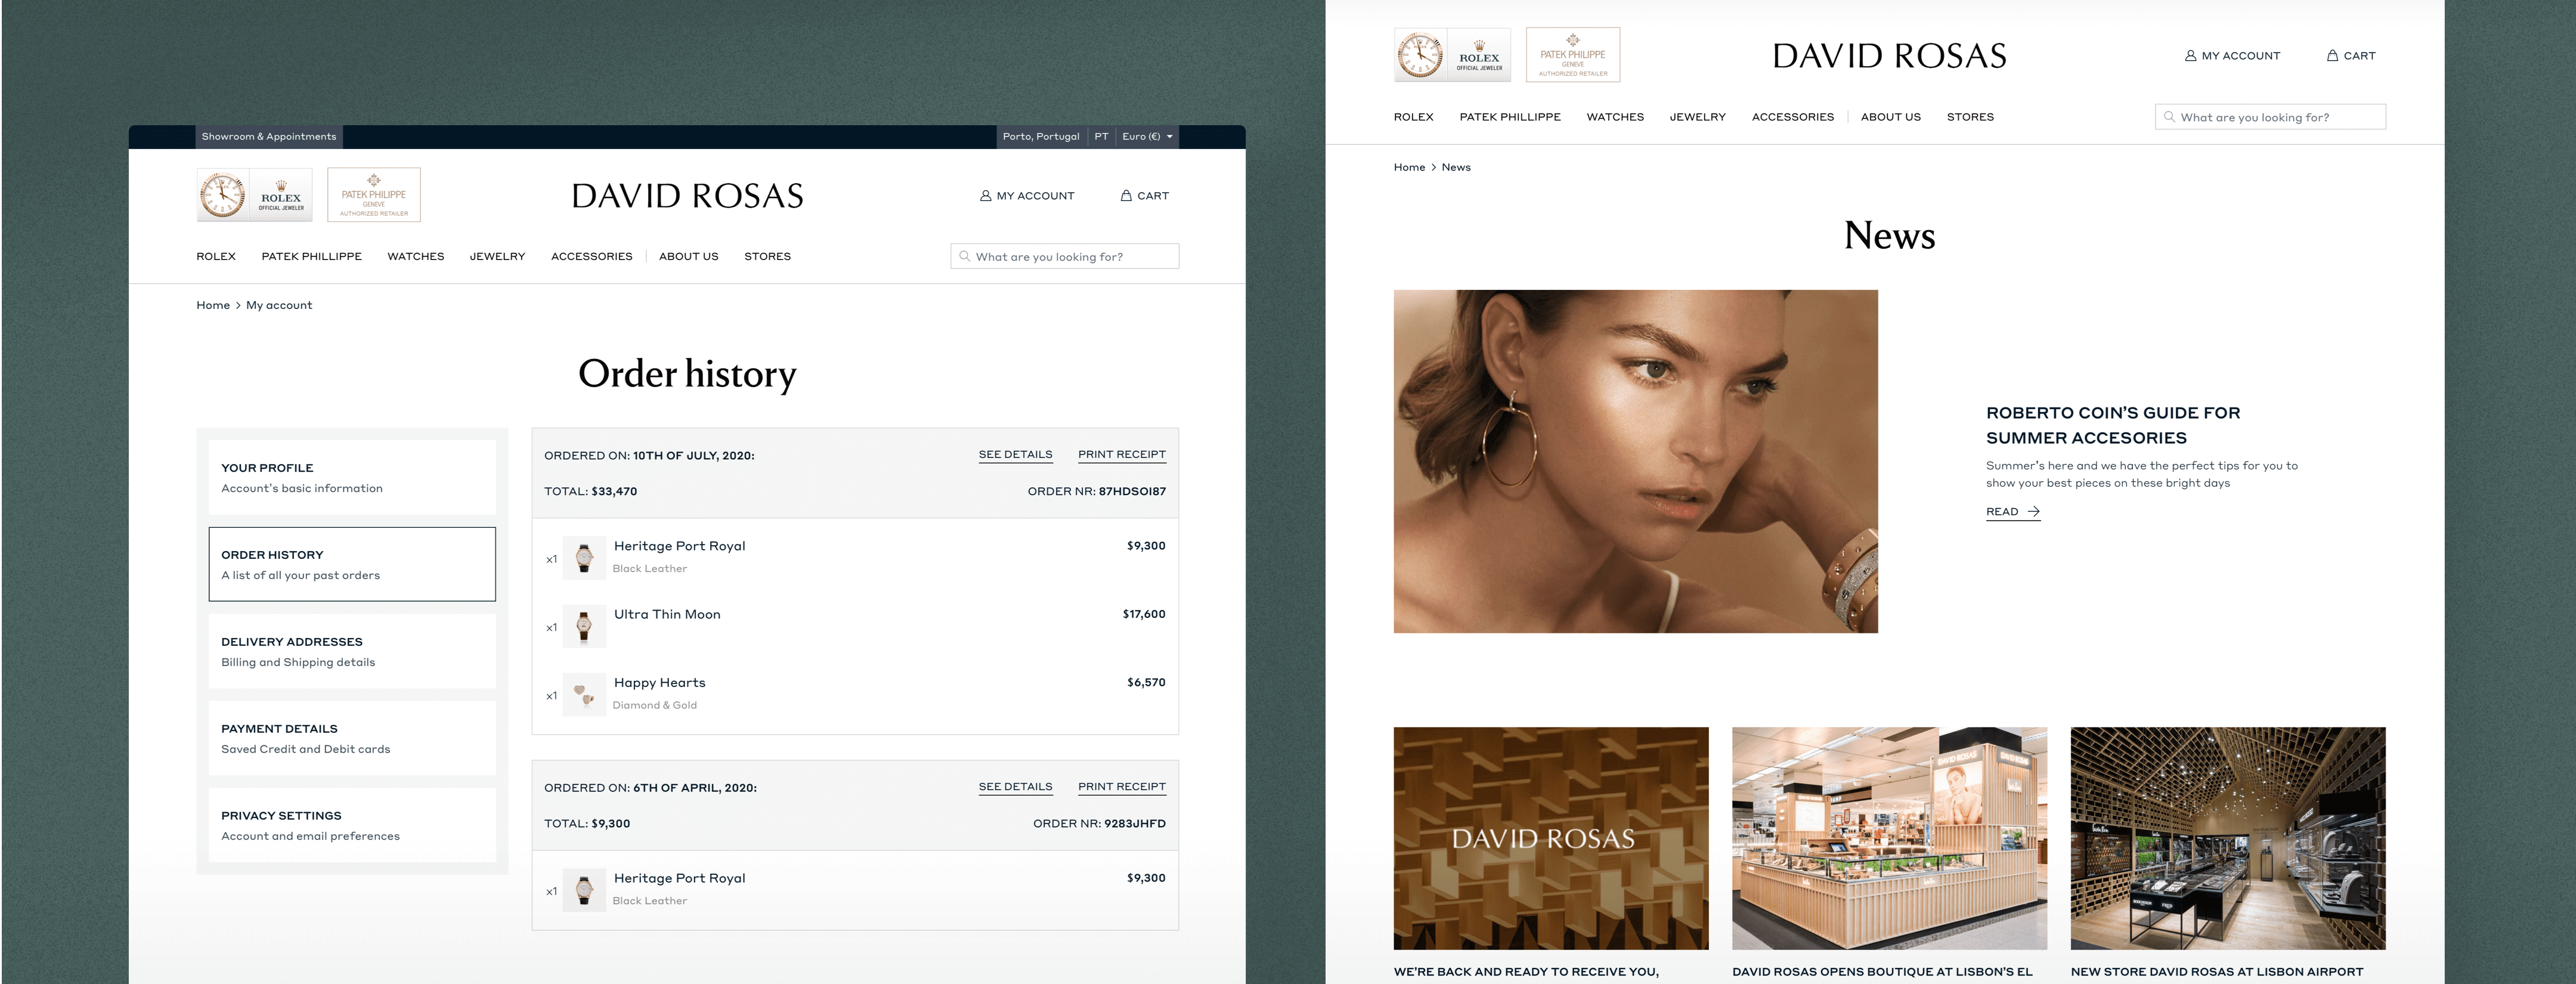Click the Happy Hearts product thumbnail
The height and width of the screenshot is (984, 2576).
584,695
